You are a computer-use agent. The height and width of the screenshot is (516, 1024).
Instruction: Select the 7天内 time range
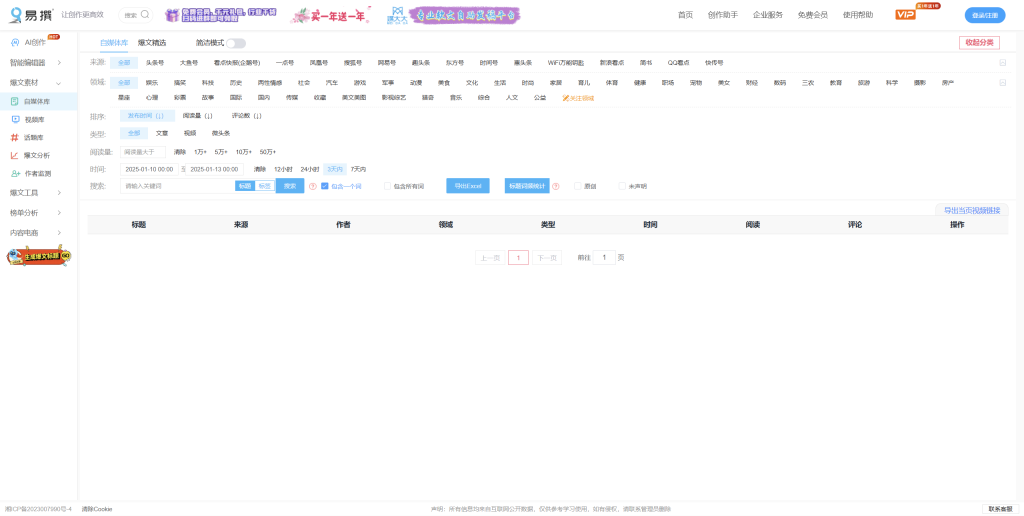coord(359,169)
